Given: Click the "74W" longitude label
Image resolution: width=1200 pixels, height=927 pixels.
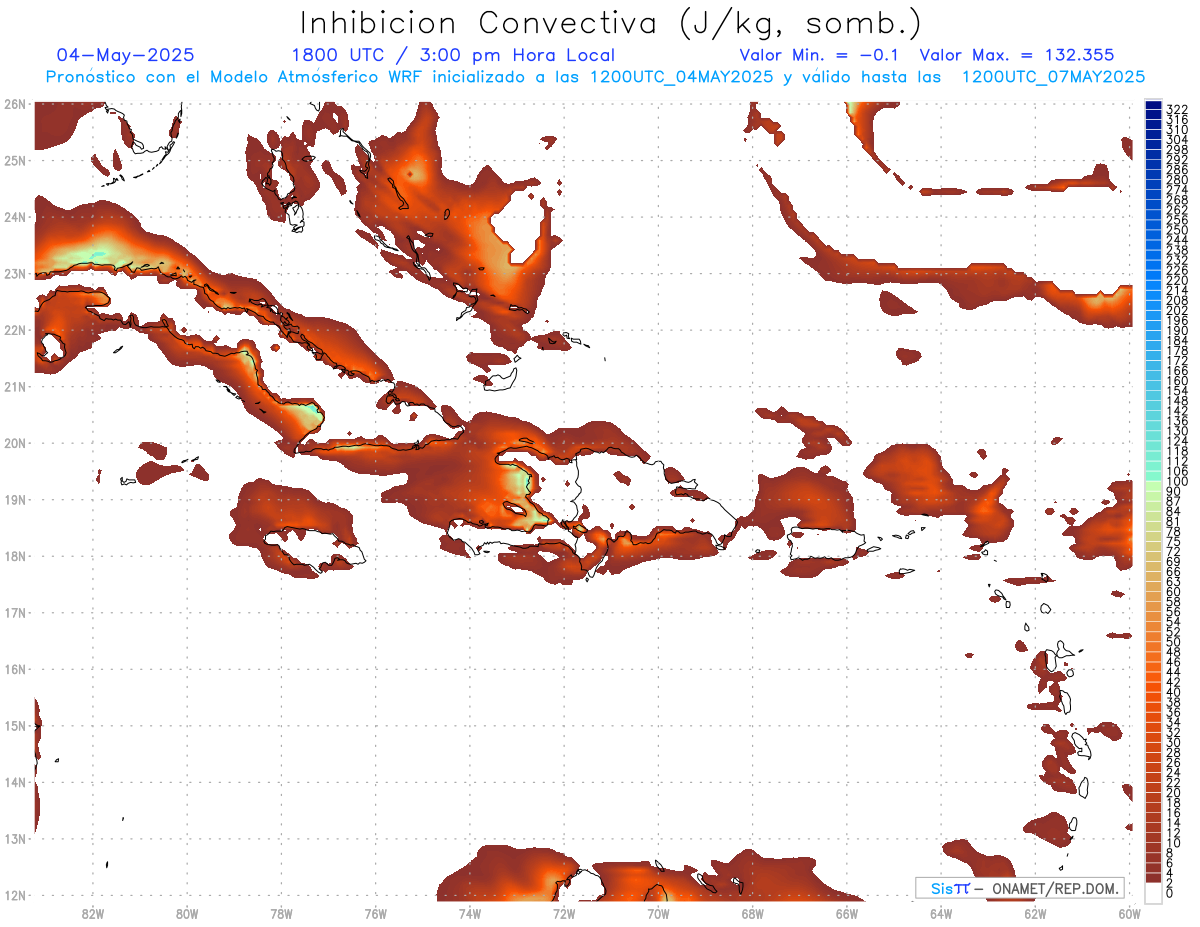Looking at the screenshot, I should [x=470, y=913].
